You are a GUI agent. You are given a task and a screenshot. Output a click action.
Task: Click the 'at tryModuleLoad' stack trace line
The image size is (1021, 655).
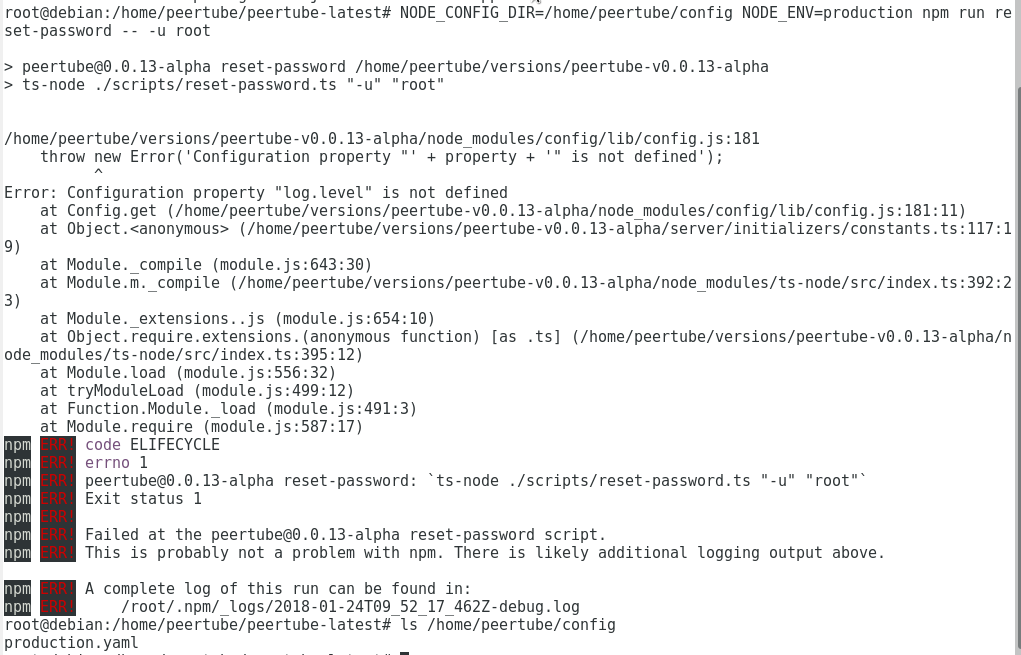coord(197,391)
